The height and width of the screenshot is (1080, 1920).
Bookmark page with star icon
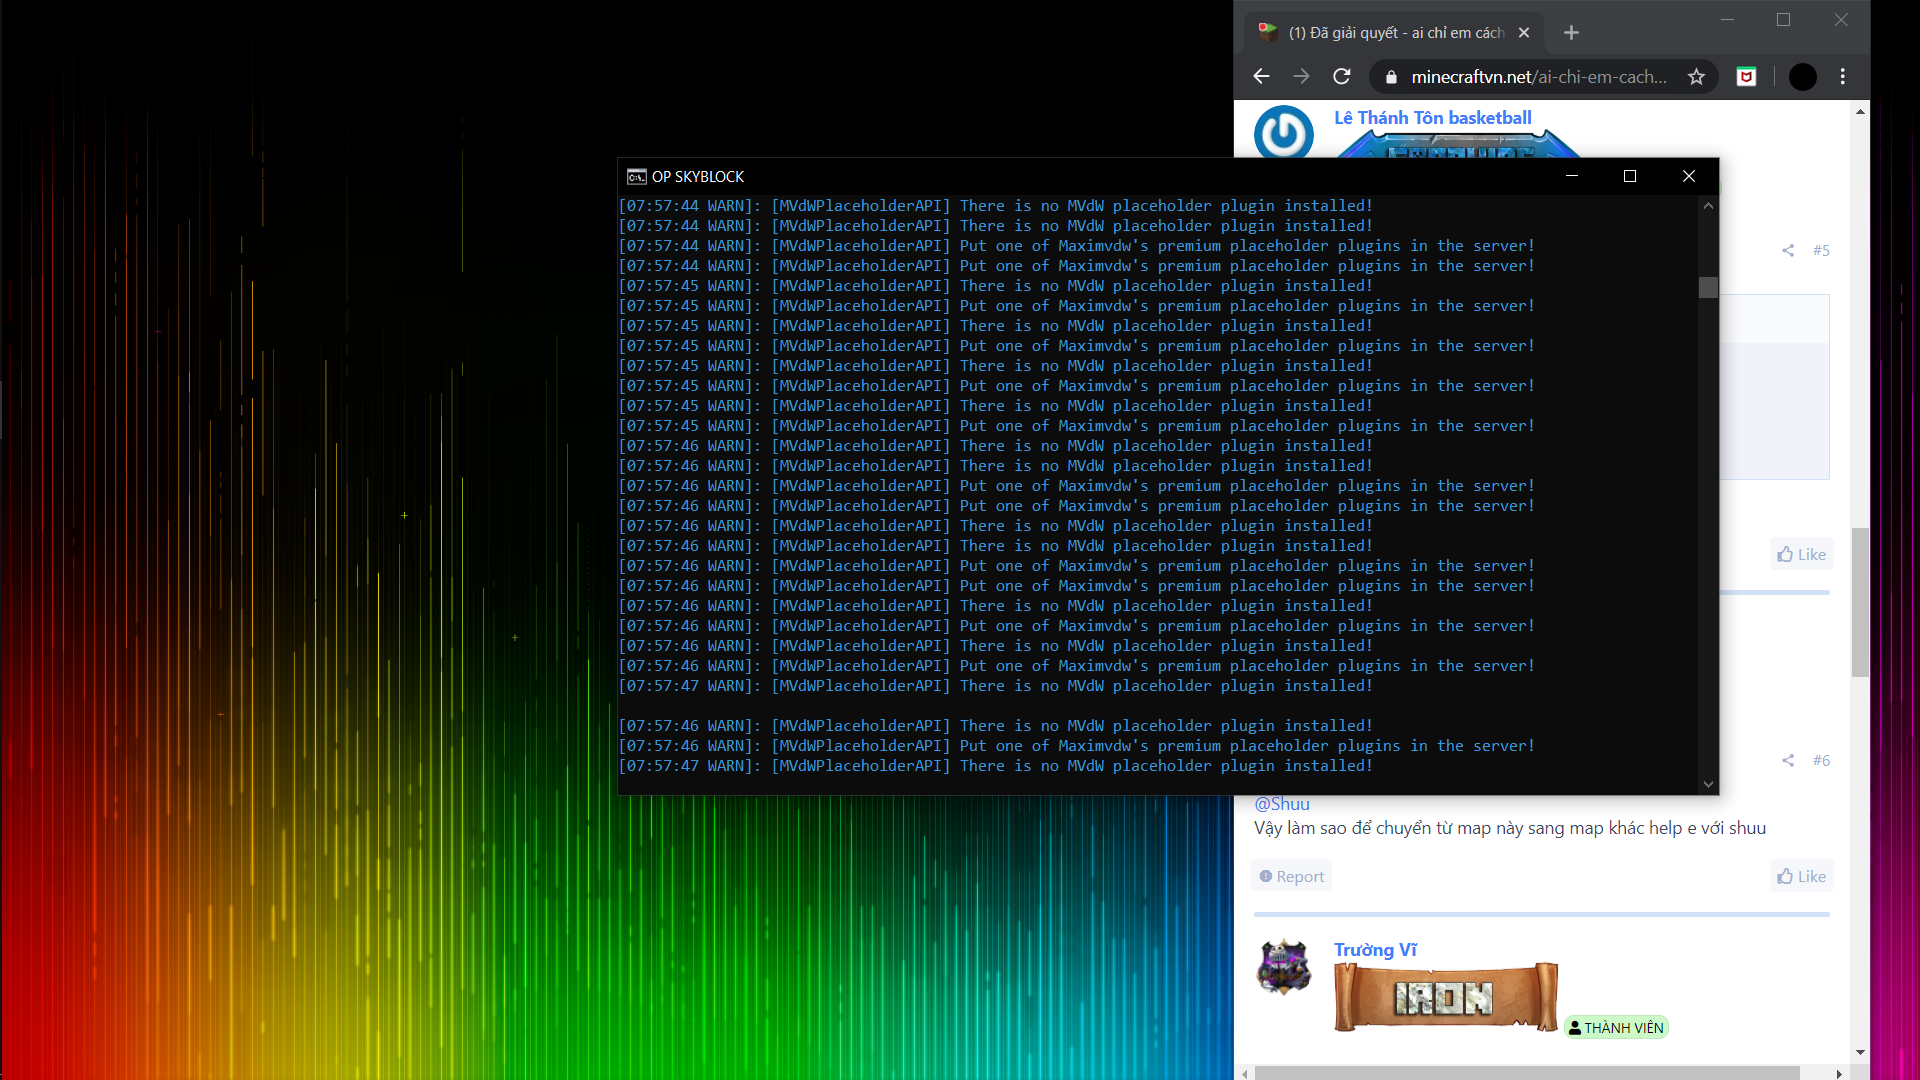pyautogui.click(x=1696, y=77)
